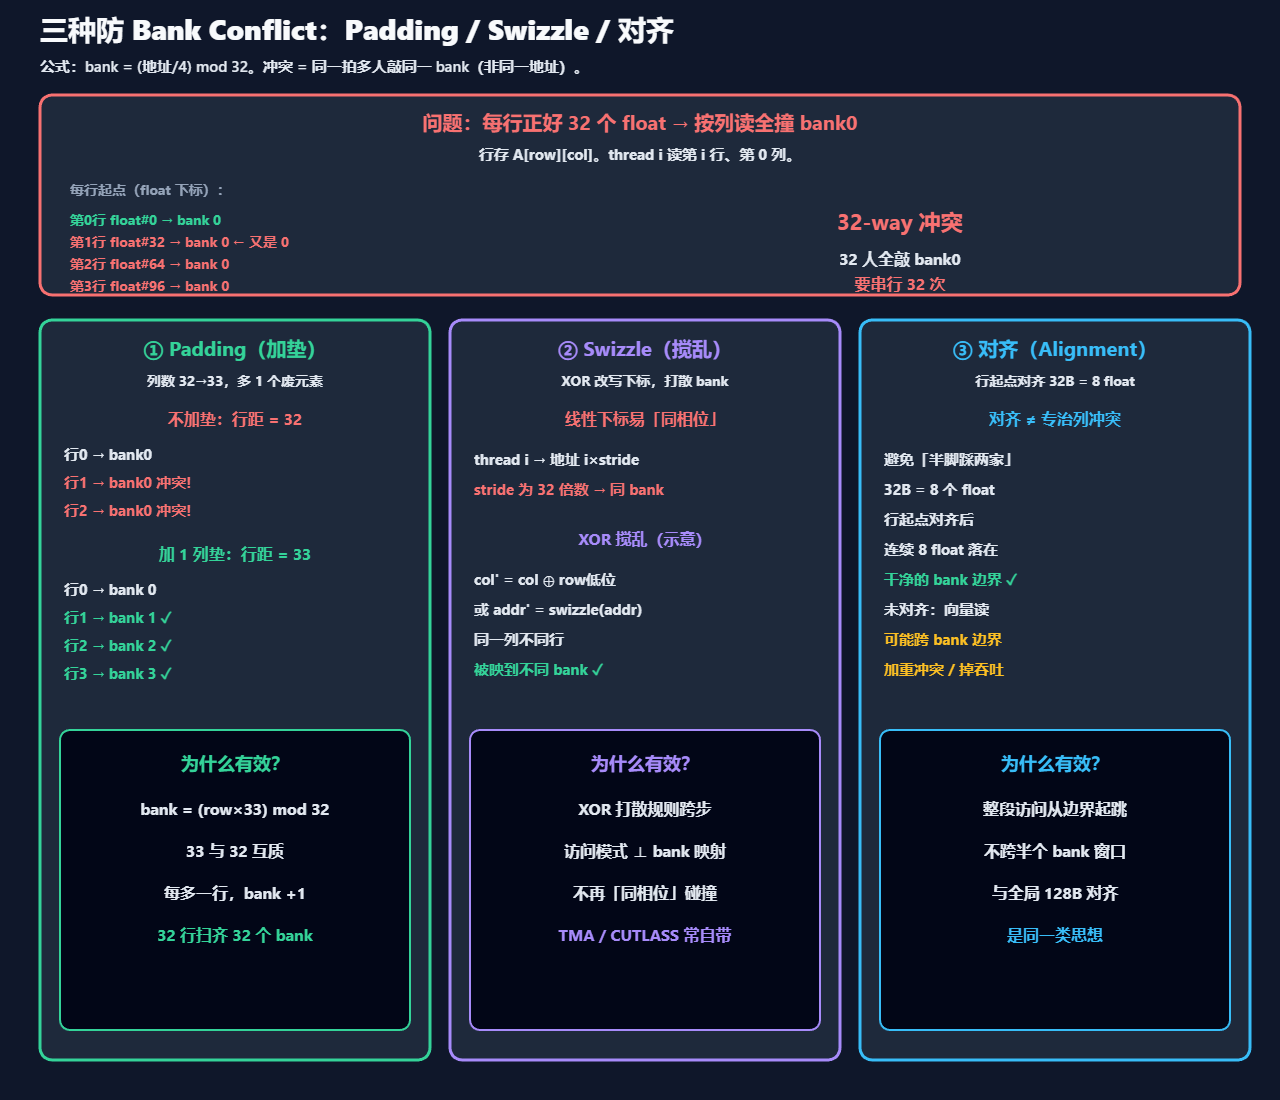This screenshot has height=1100, width=1280.
Task: Click the purple text "TMA / CUTLASS 常自带"
Action: [645, 935]
